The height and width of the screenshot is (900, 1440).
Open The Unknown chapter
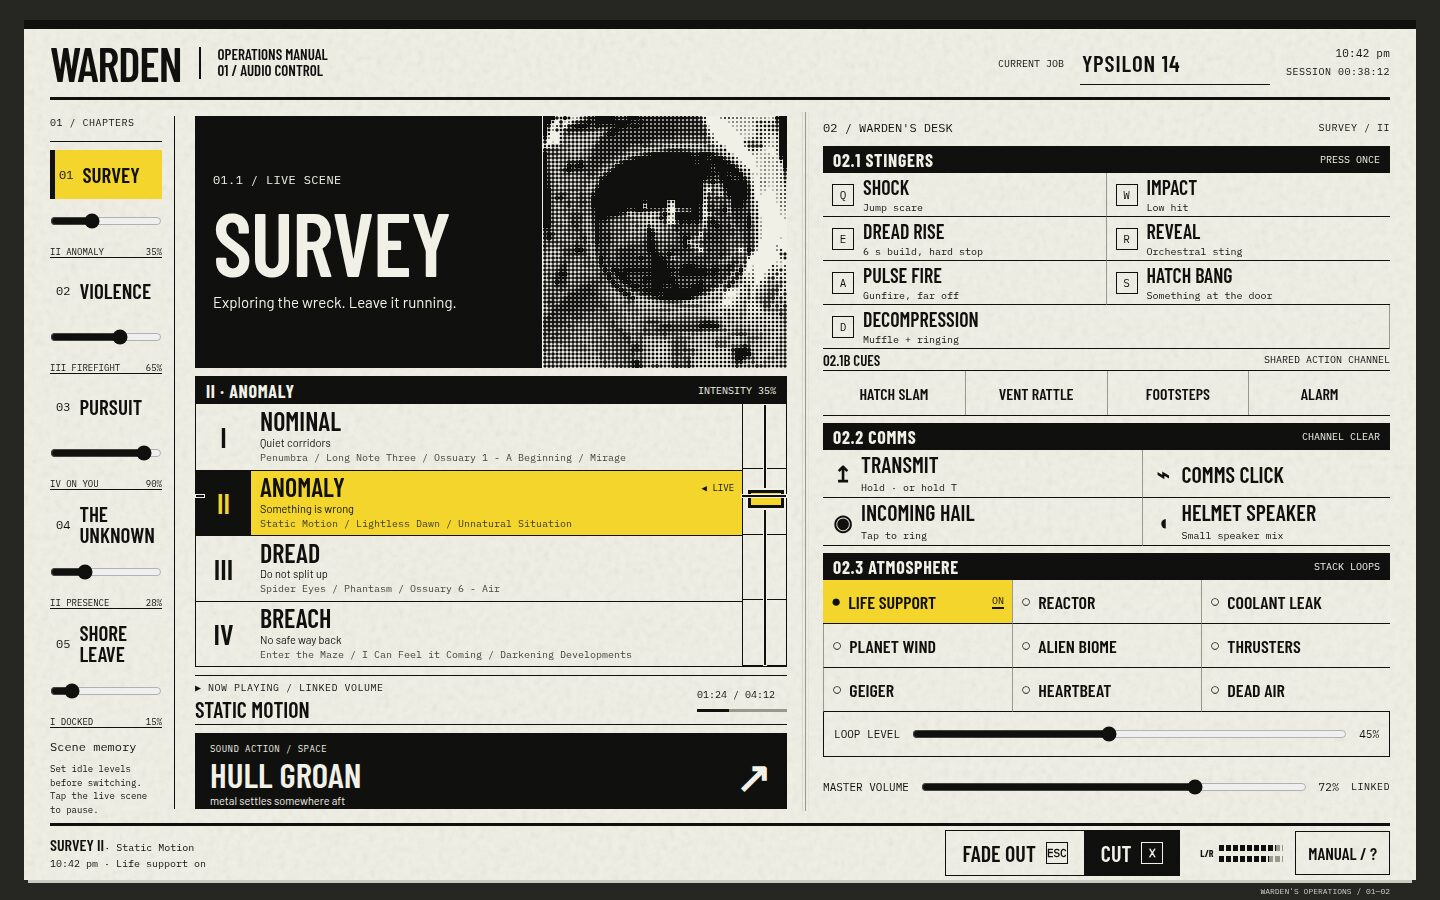pyautogui.click(x=106, y=525)
